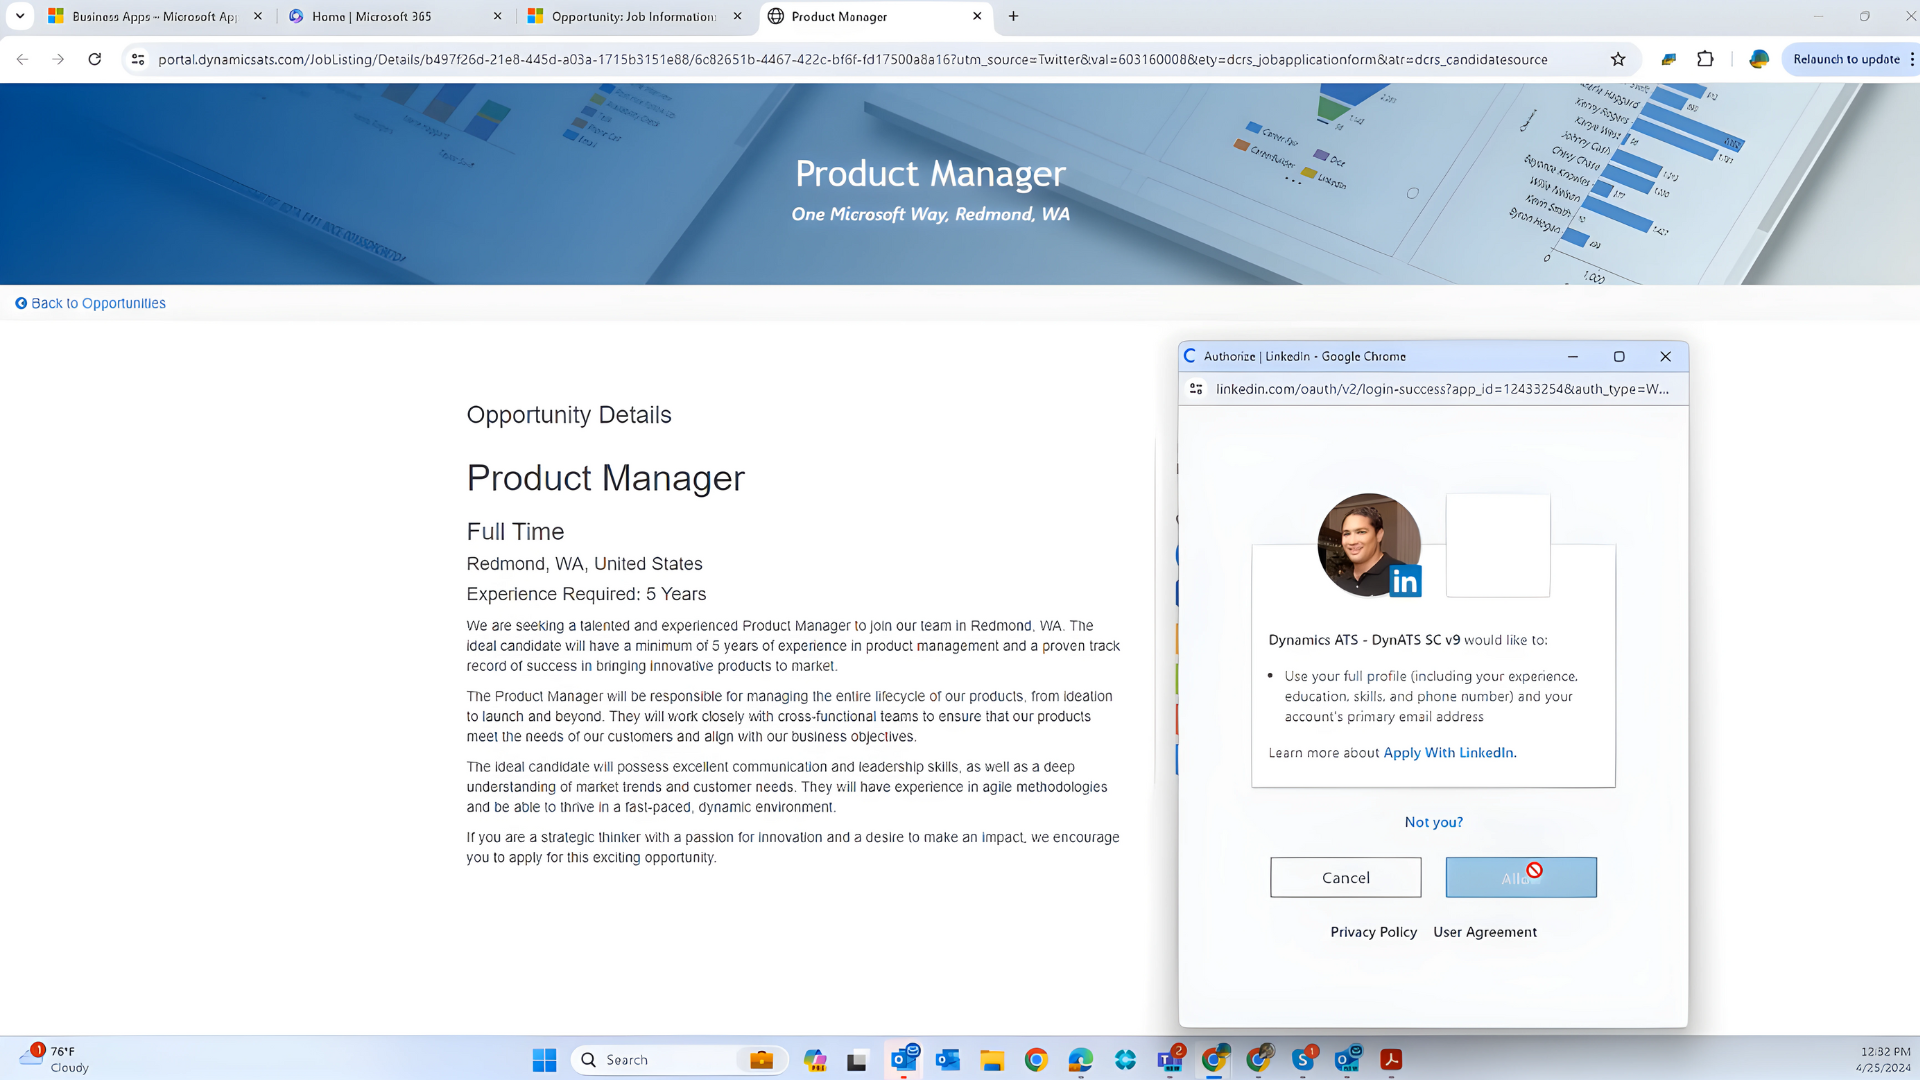
Task: Reload the Product Manager page
Action: tap(95, 59)
